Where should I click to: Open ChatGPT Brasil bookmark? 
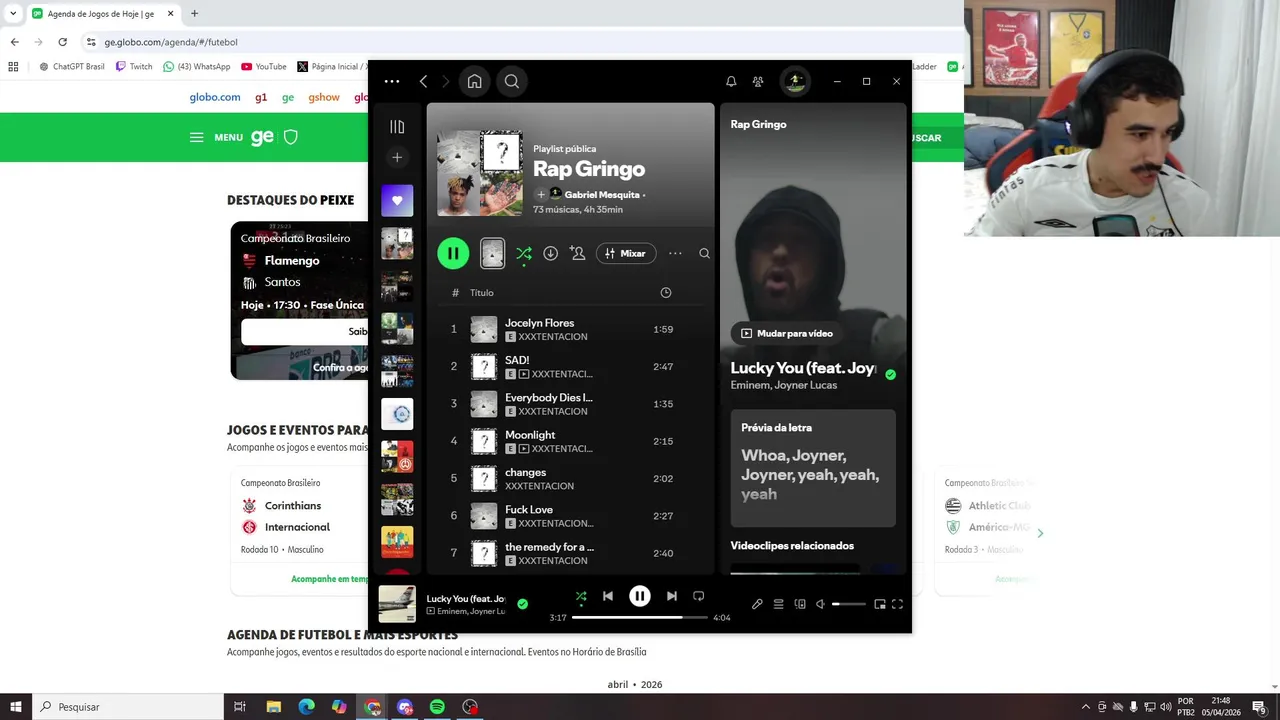(x=72, y=67)
